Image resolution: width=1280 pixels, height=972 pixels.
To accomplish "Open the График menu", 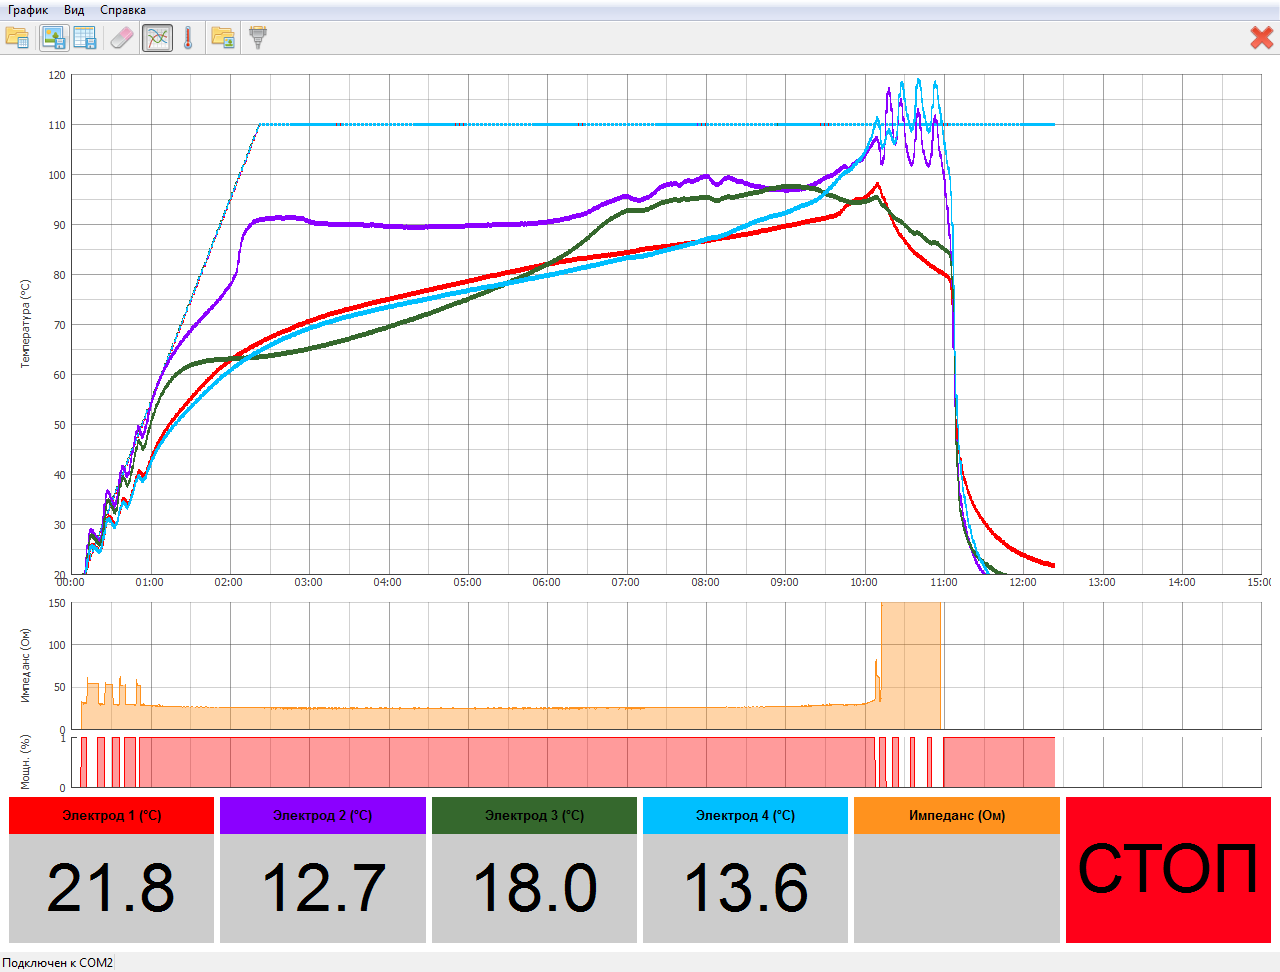I will 28,10.
